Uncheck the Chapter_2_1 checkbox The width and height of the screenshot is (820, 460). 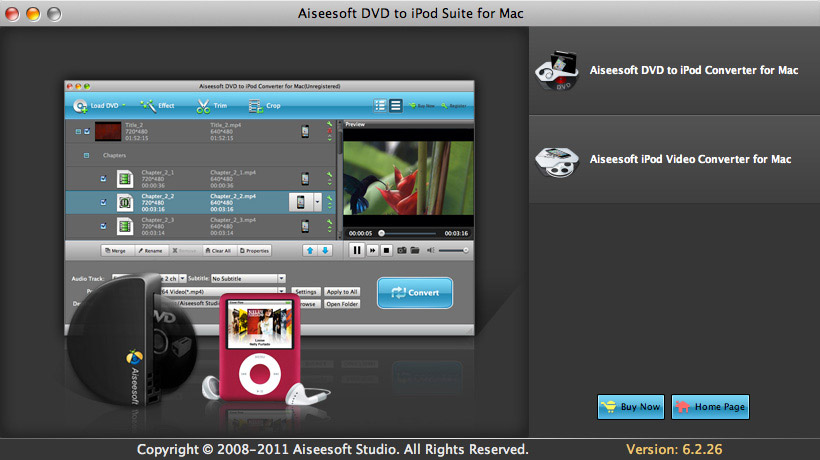point(103,179)
